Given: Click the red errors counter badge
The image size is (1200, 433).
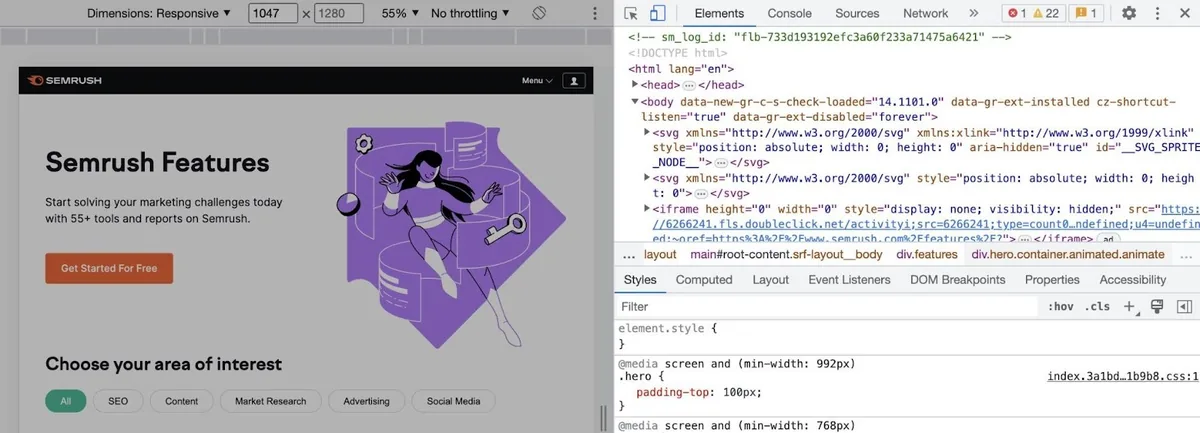Looking at the screenshot, I should tap(1016, 13).
